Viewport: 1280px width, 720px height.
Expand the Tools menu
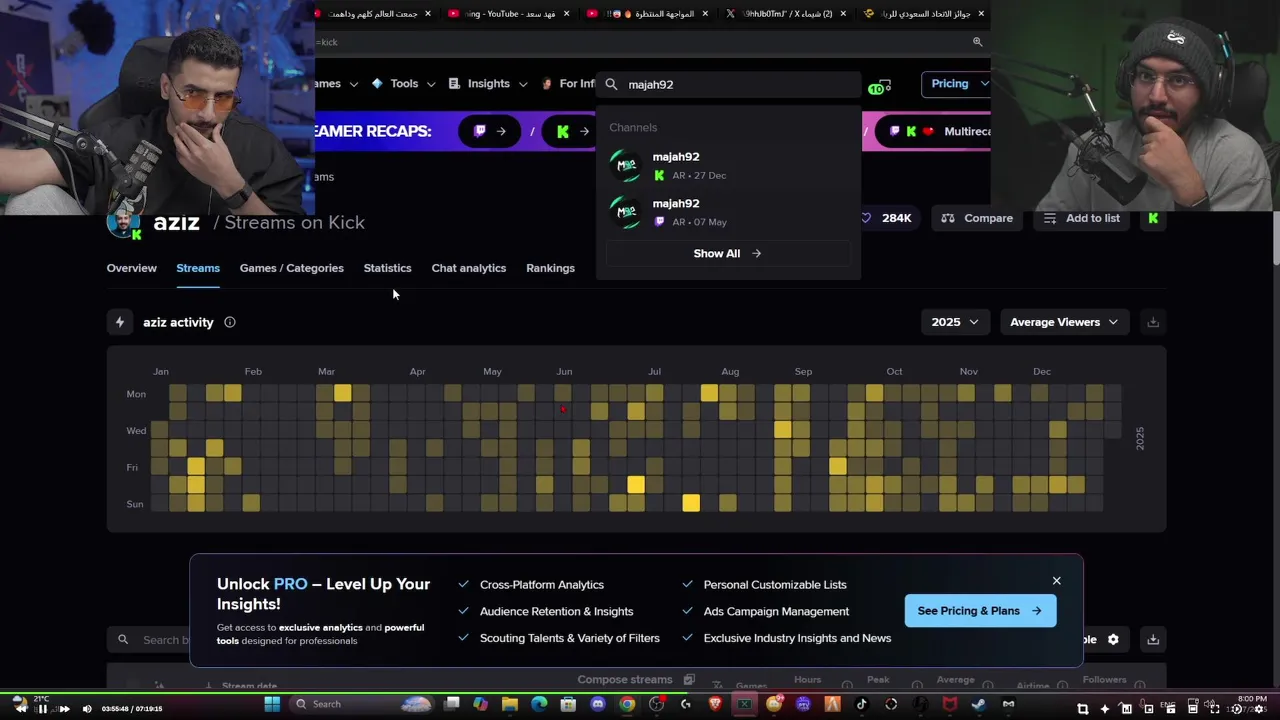click(404, 84)
